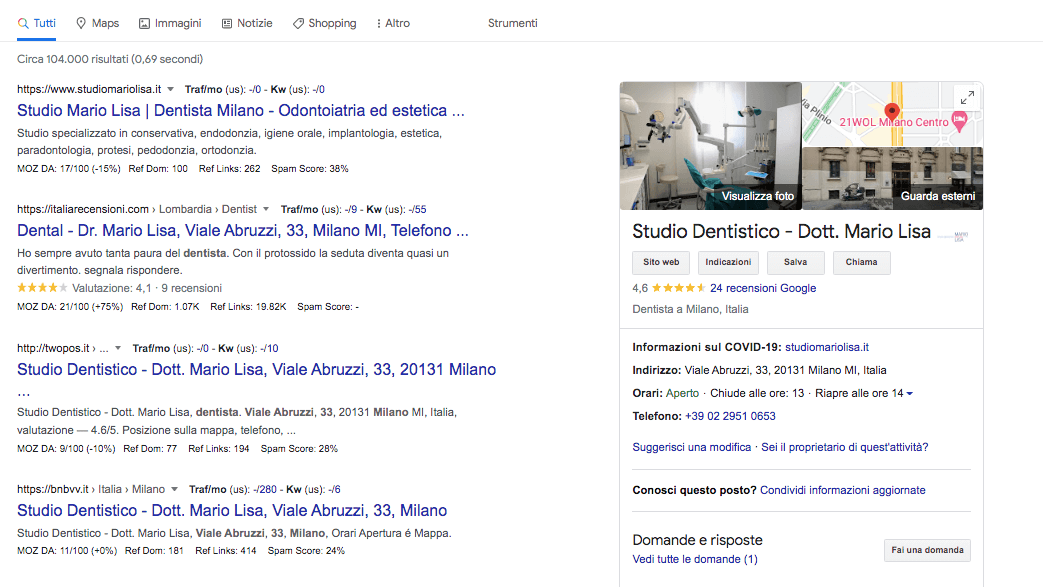Screen dimensions: 1043x587
Task: Open the Altro menu
Action: [393, 23]
